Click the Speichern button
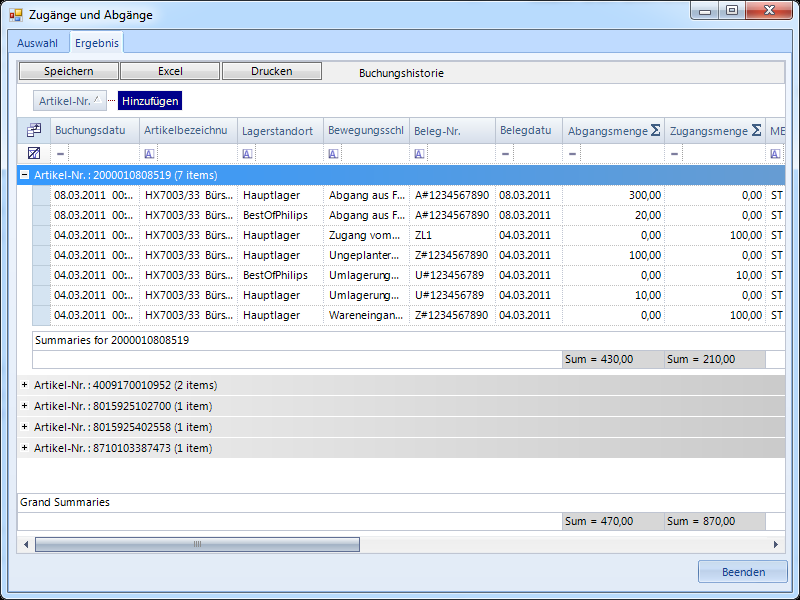Viewport: 800px width, 600px height. coord(69,71)
